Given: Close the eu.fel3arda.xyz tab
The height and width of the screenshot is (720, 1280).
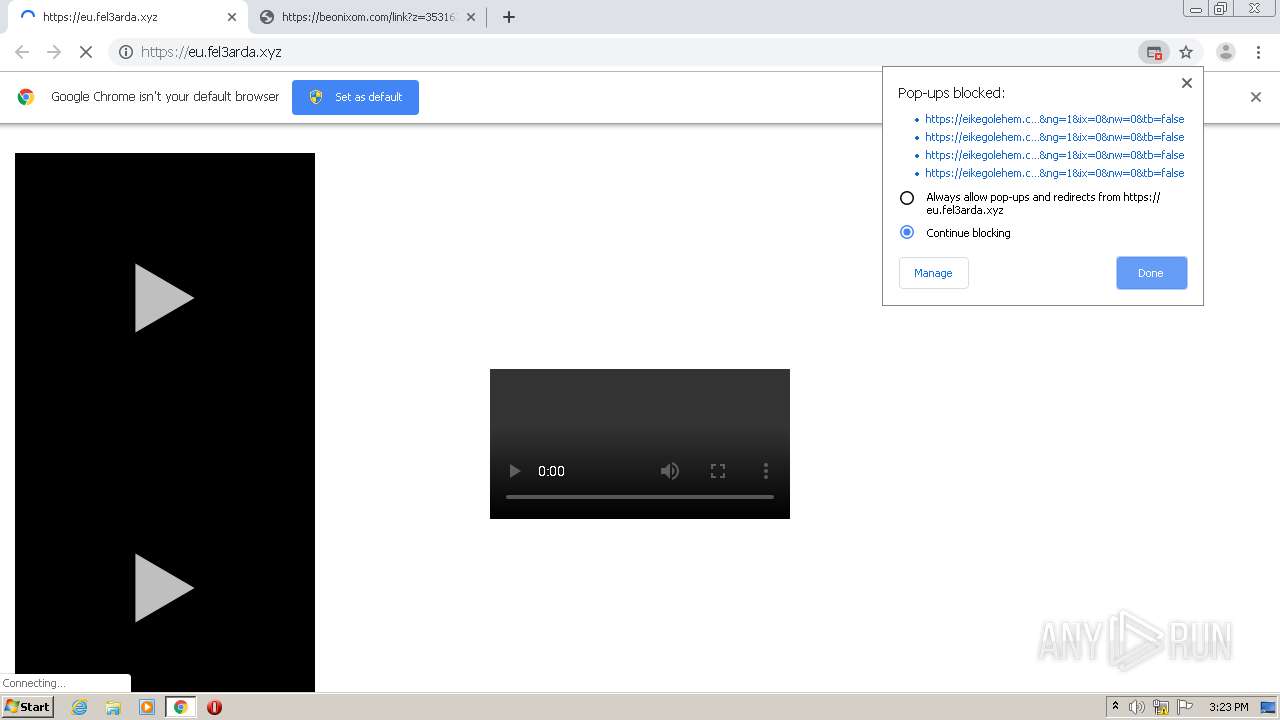Looking at the screenshot, I should click(232, 17).
